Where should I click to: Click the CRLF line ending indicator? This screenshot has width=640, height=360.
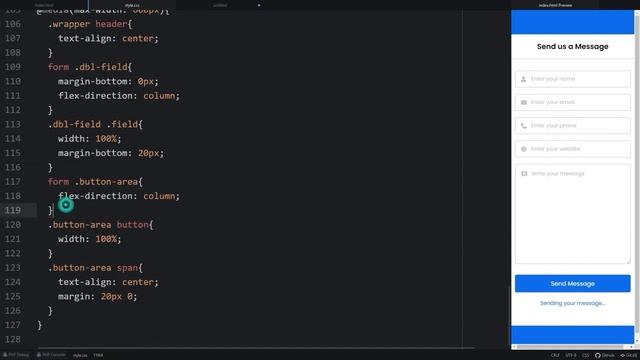point(555,356)
